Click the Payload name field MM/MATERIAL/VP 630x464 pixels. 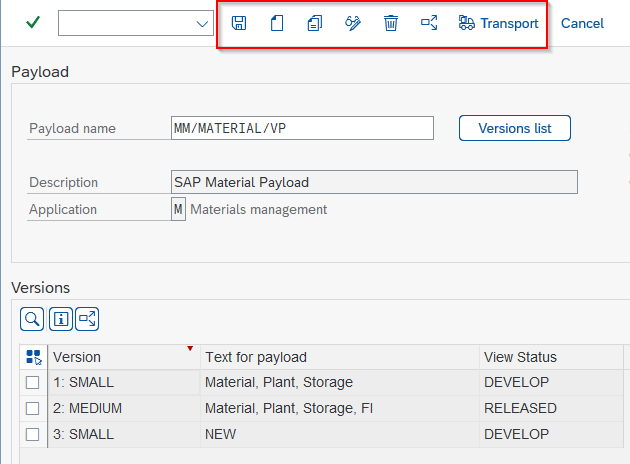(x=302, y=128)
